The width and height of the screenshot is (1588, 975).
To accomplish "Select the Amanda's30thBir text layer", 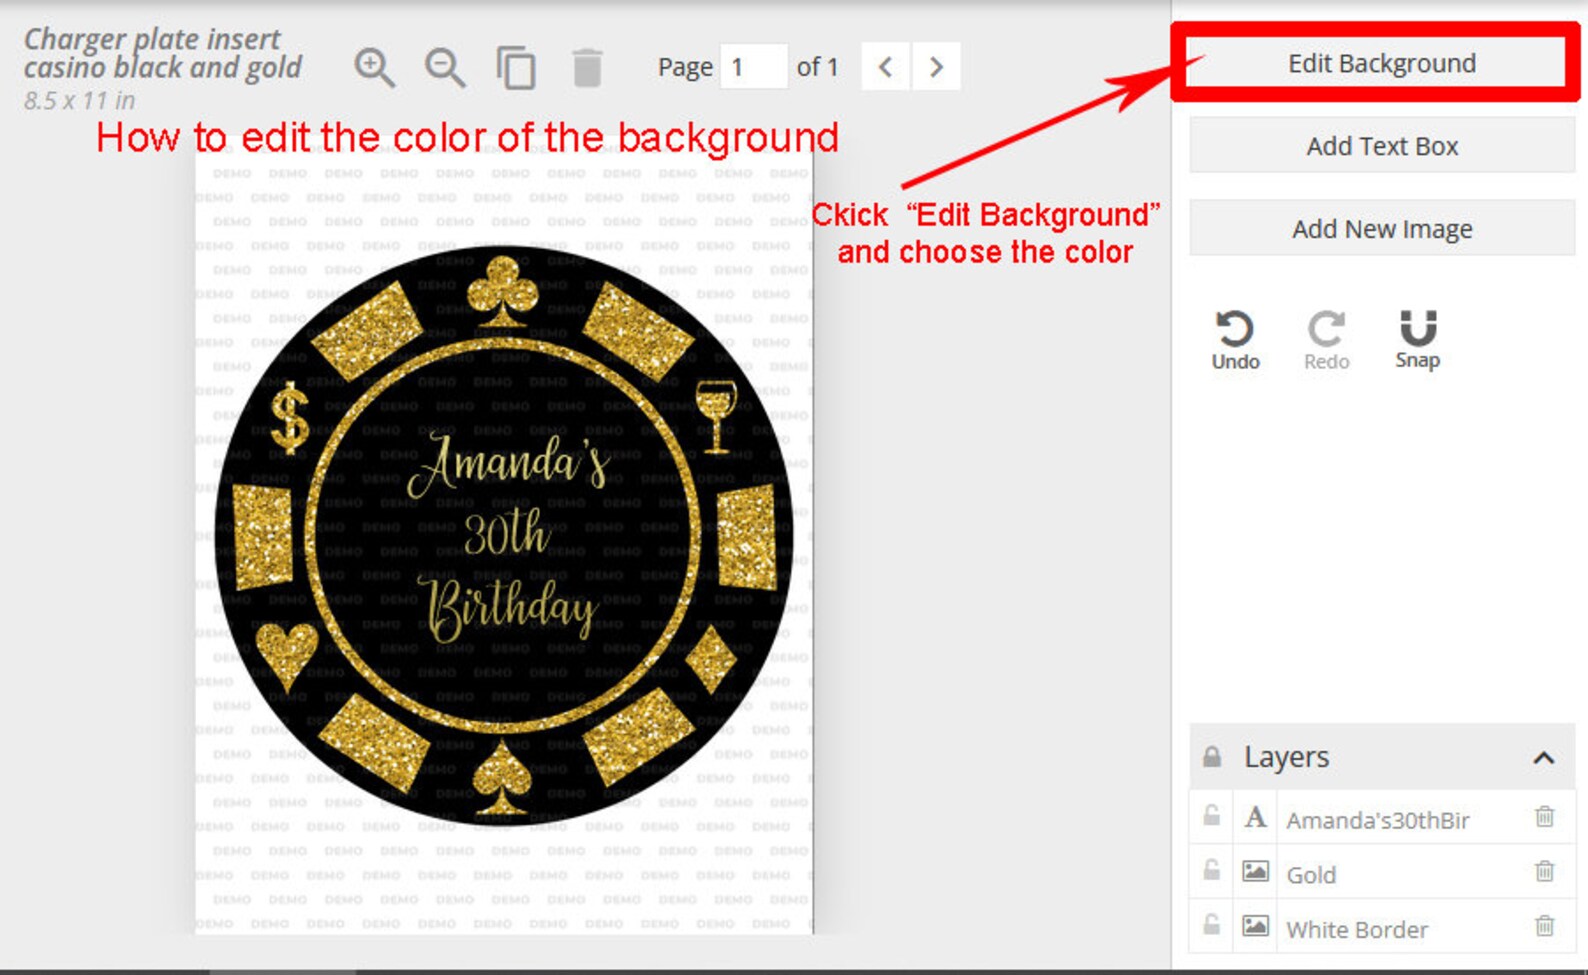I will [1377, 820].
